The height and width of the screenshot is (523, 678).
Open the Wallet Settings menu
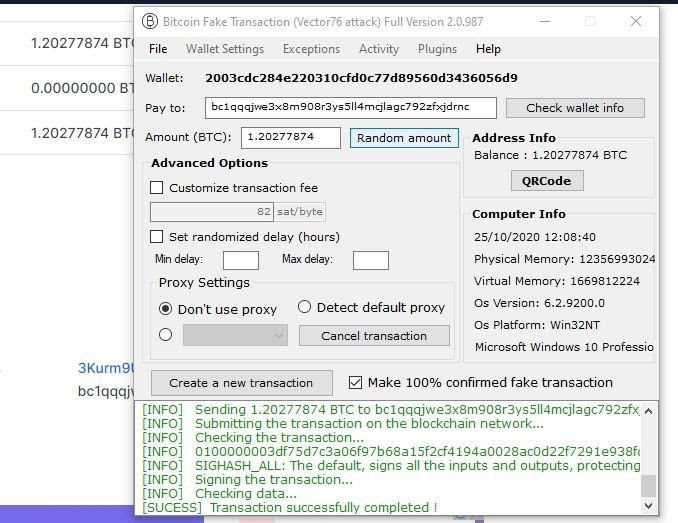[x=225, y=49]
